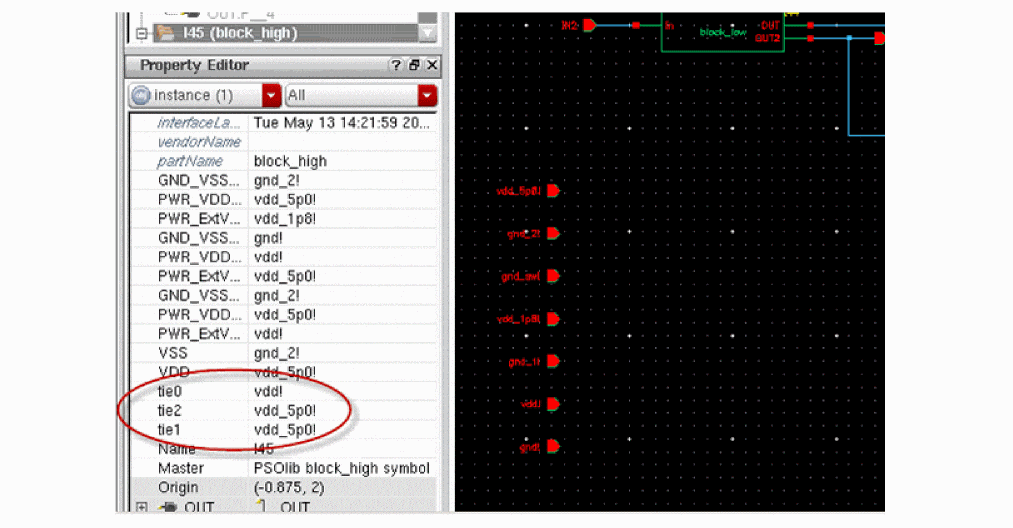Select the Origin property row
This screenshot has width=1013, height=528.
tap(284, 487)
